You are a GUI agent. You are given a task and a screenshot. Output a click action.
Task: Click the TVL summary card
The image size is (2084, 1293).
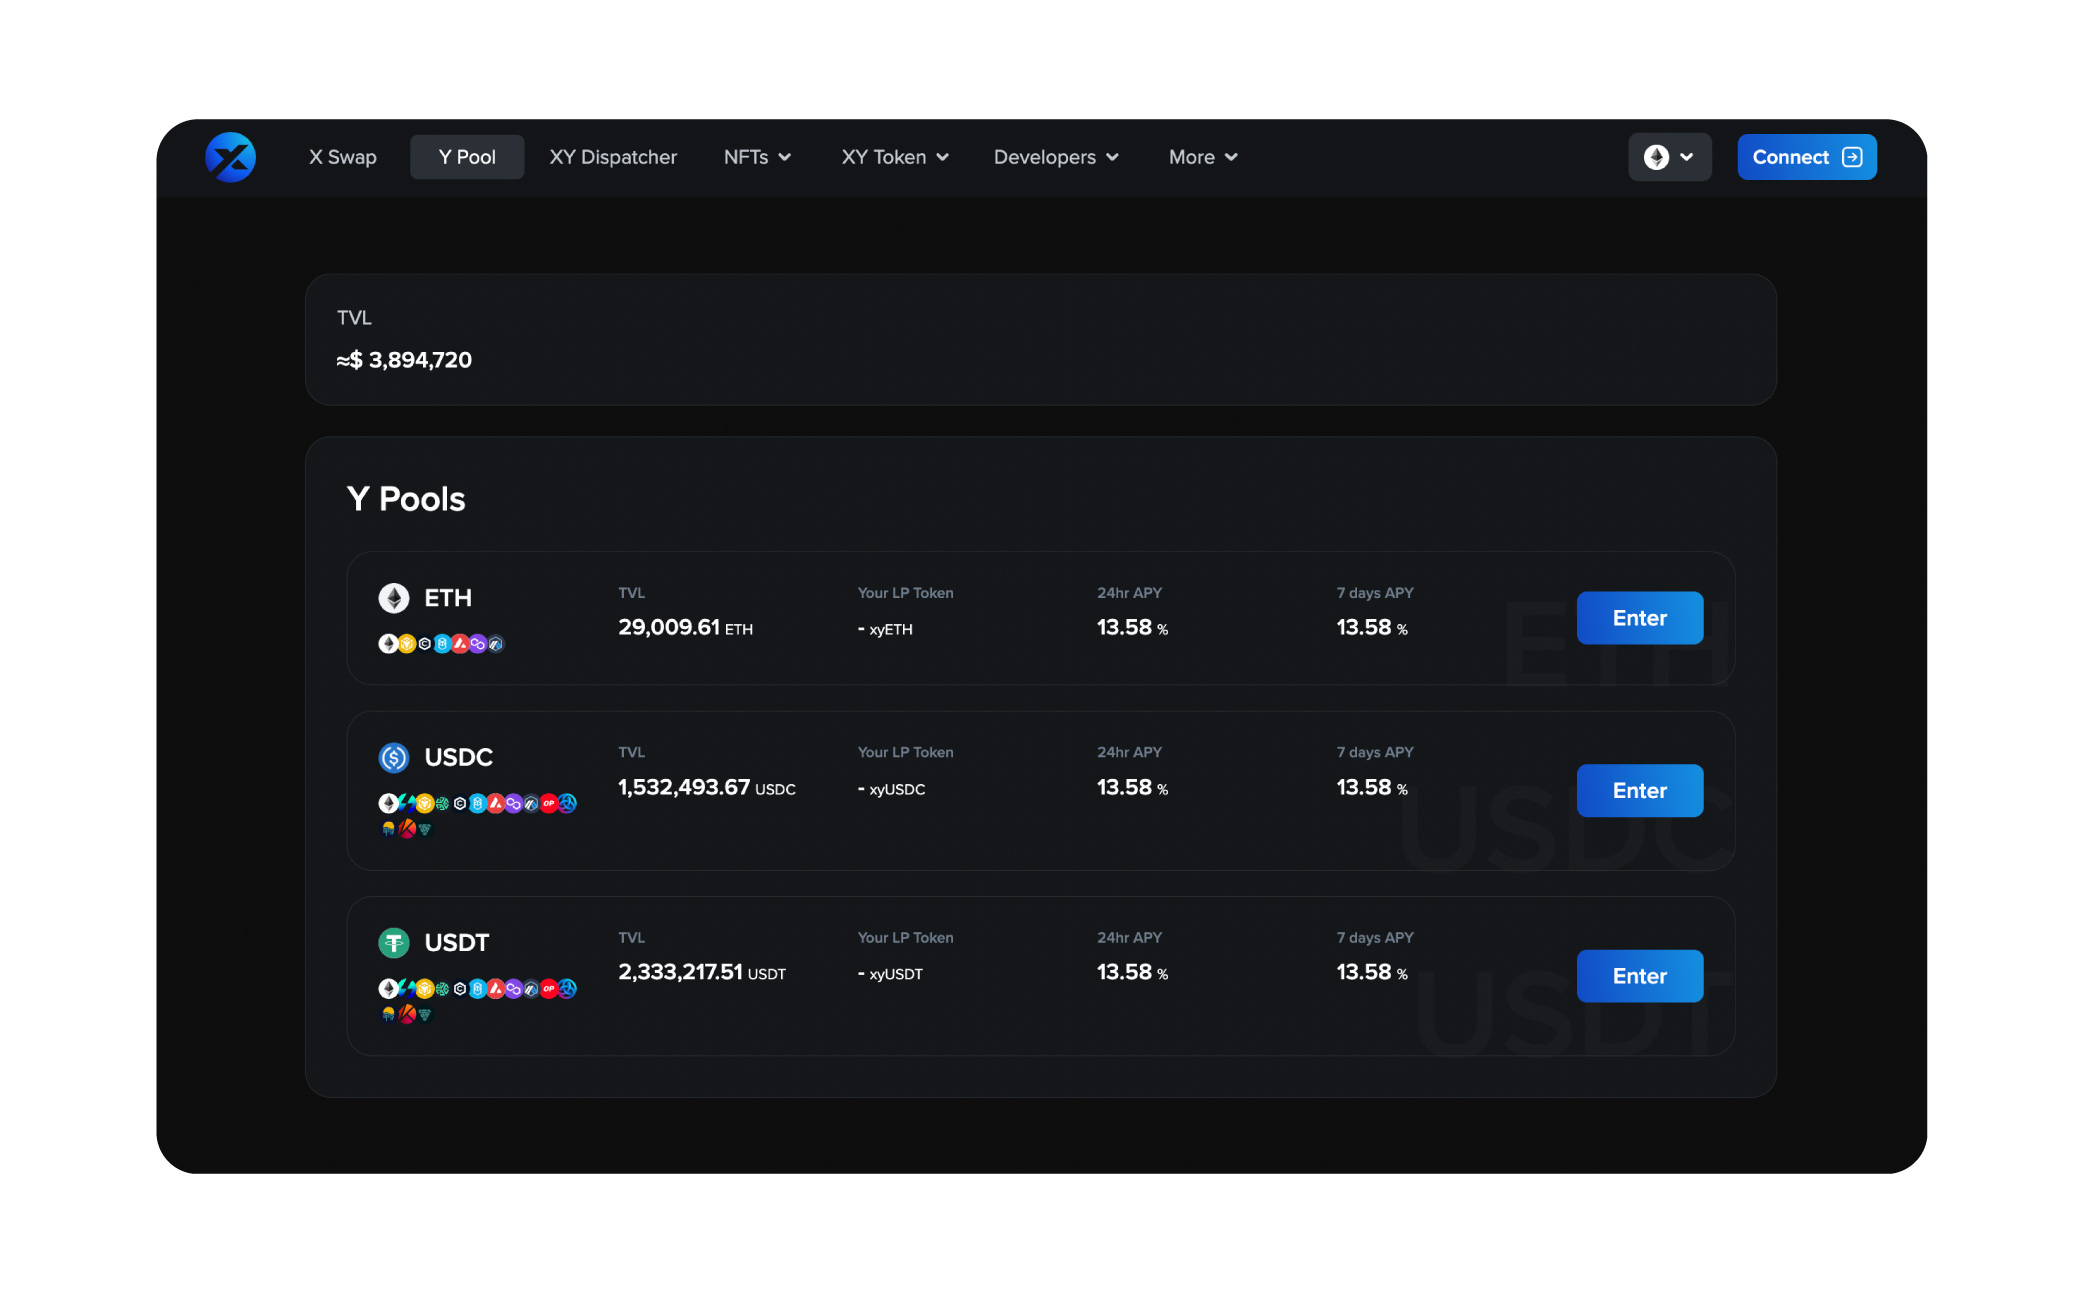click(1041, 340)
